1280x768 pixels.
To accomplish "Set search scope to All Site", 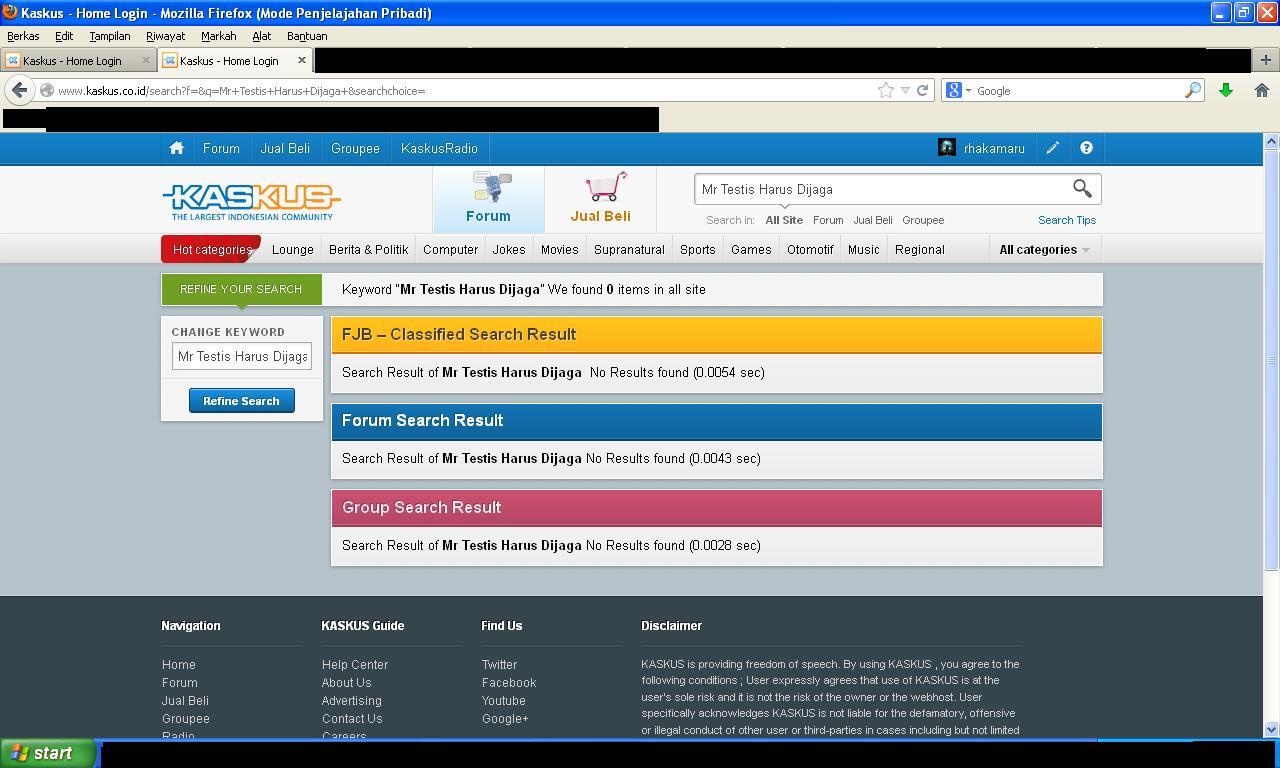I will point(784,220).
